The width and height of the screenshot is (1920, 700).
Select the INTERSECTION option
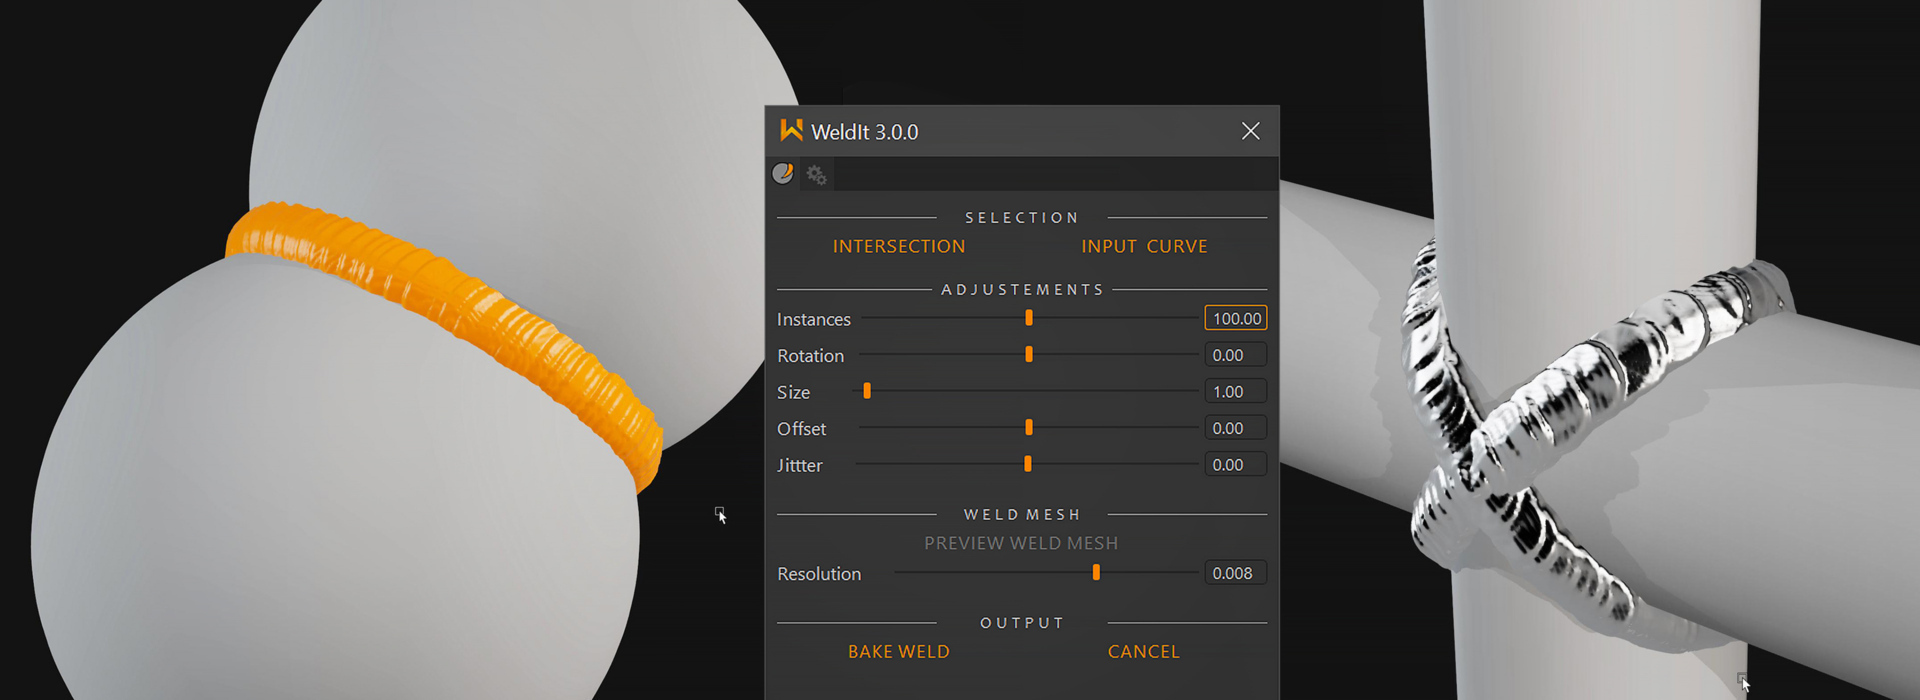pyautogui.click(x=899, y=246)
